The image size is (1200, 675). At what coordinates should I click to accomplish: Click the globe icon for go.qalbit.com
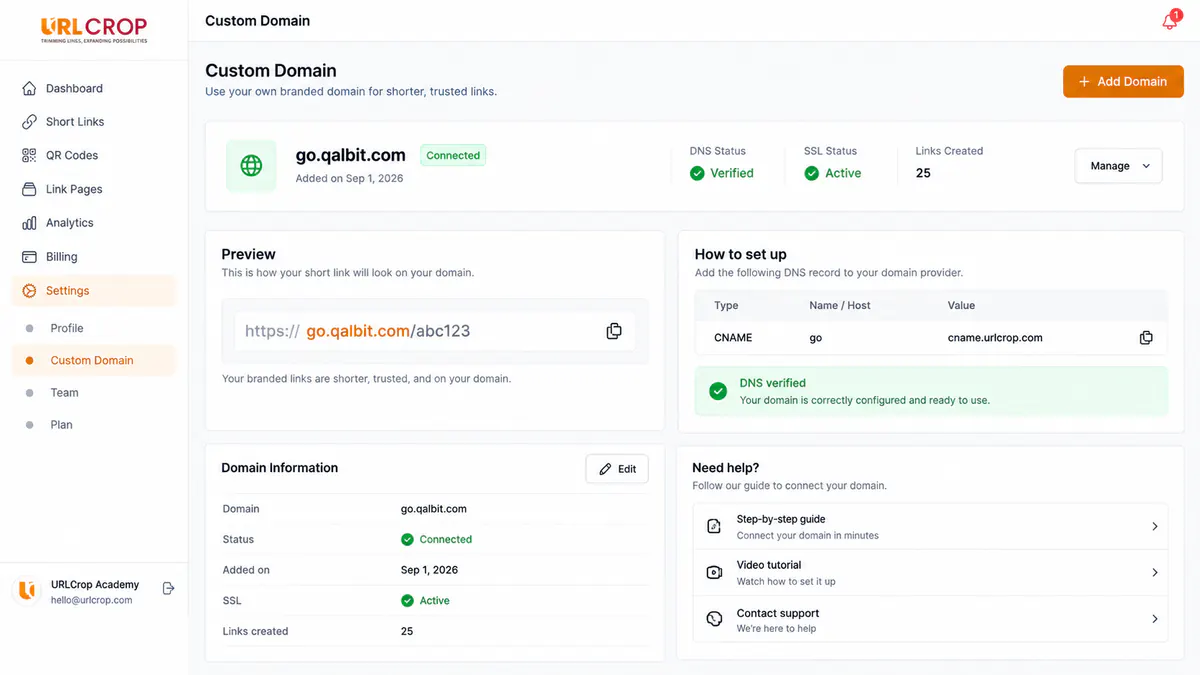(x=251, y=165)
